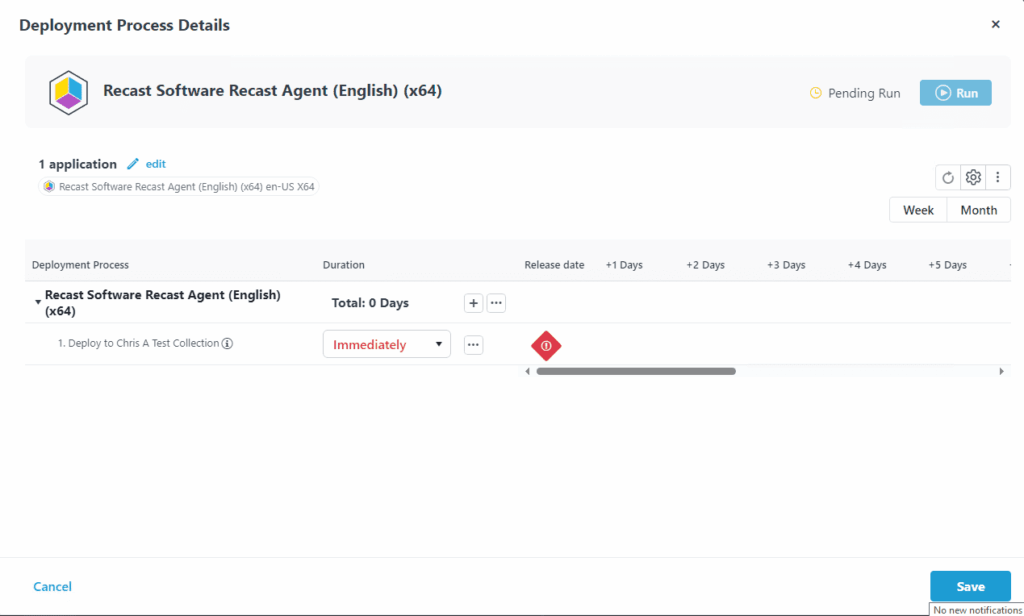Click the Save button
The image size is (1024, 616).
coord(969,587)
